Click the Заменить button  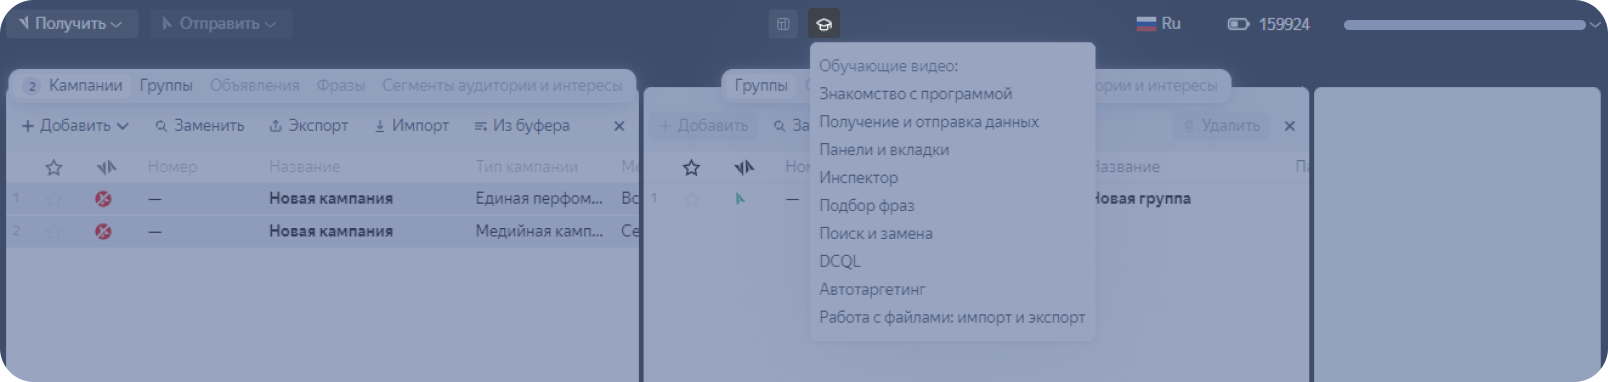point(200,126)
